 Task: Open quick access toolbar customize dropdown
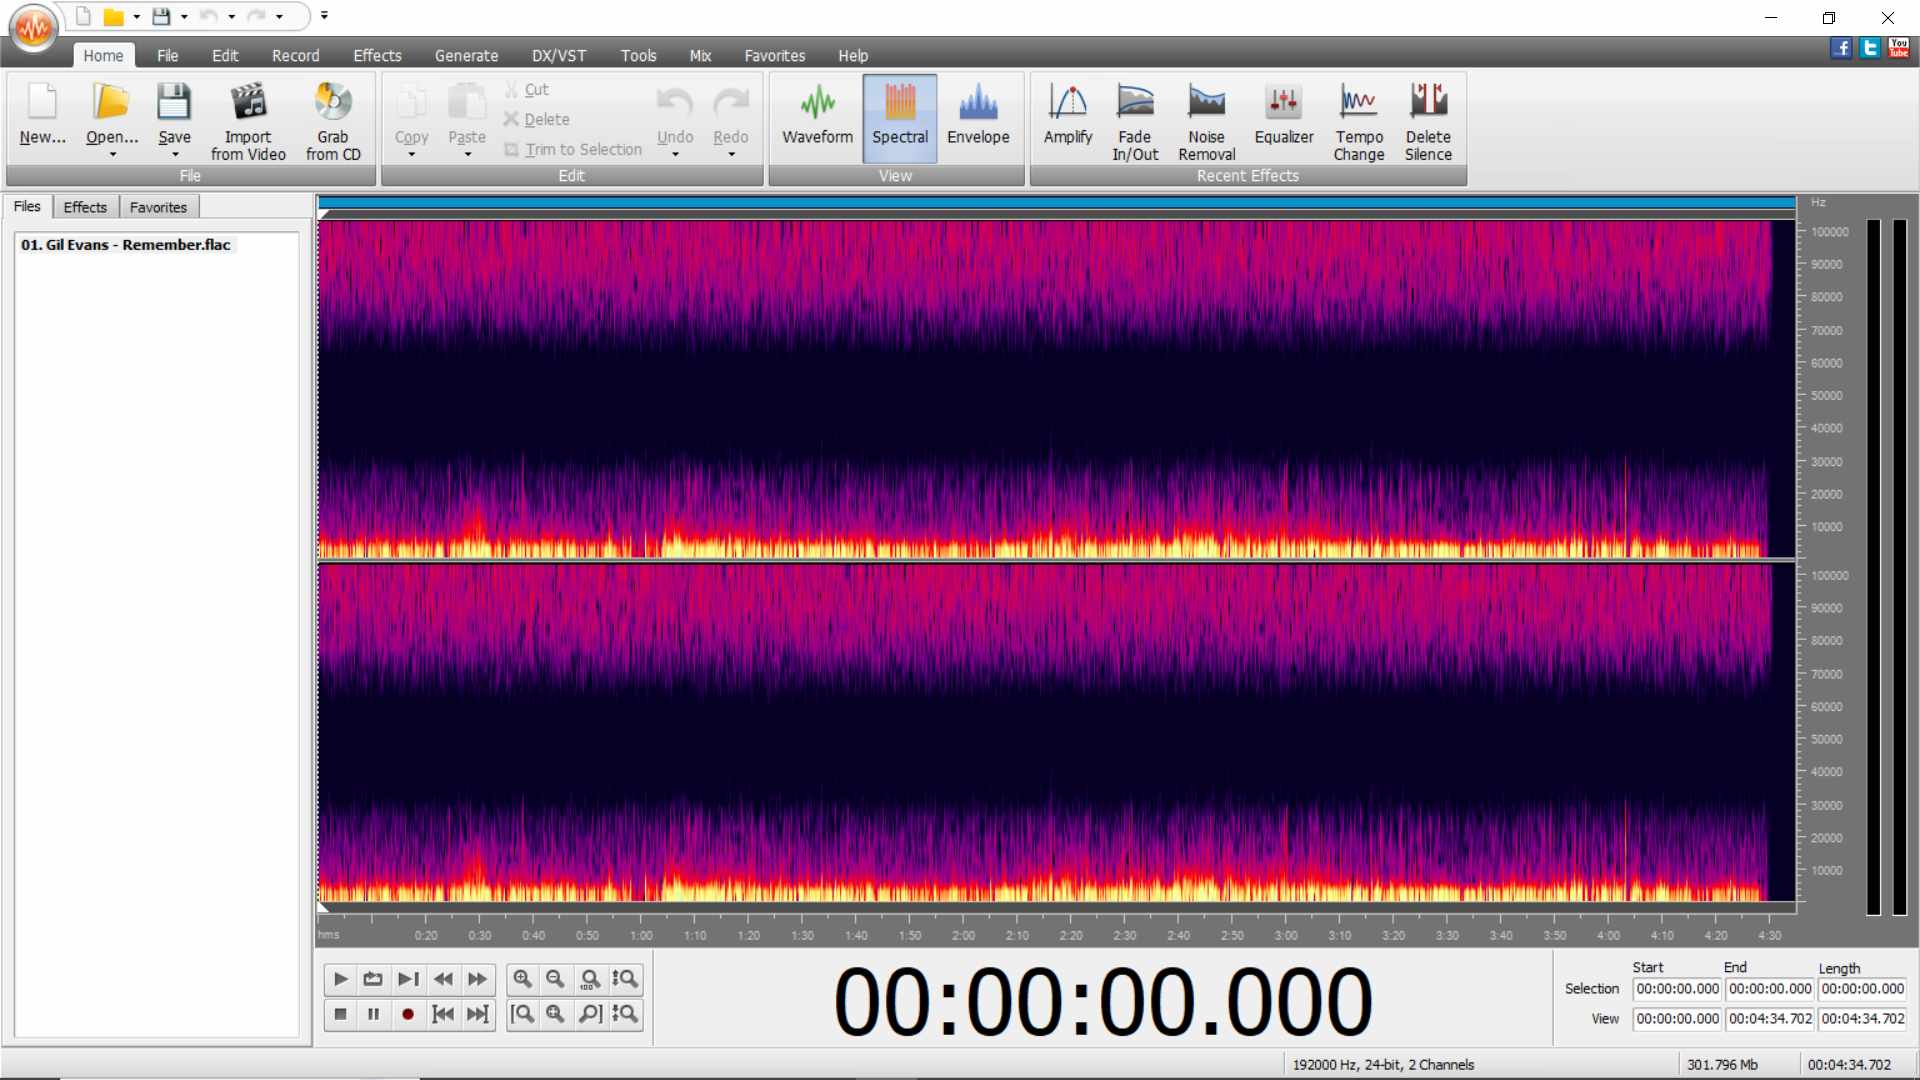click(324, 16)
